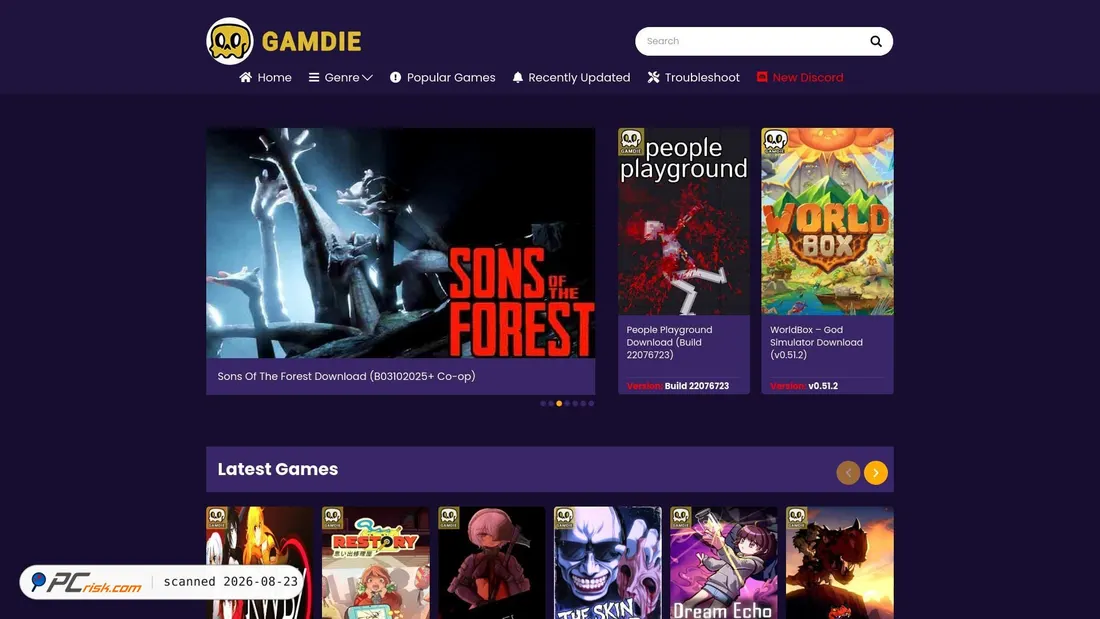Click the Build 22076723 version text
Image resolution: width=1100 pixels, height=619 pixels.
697,386
